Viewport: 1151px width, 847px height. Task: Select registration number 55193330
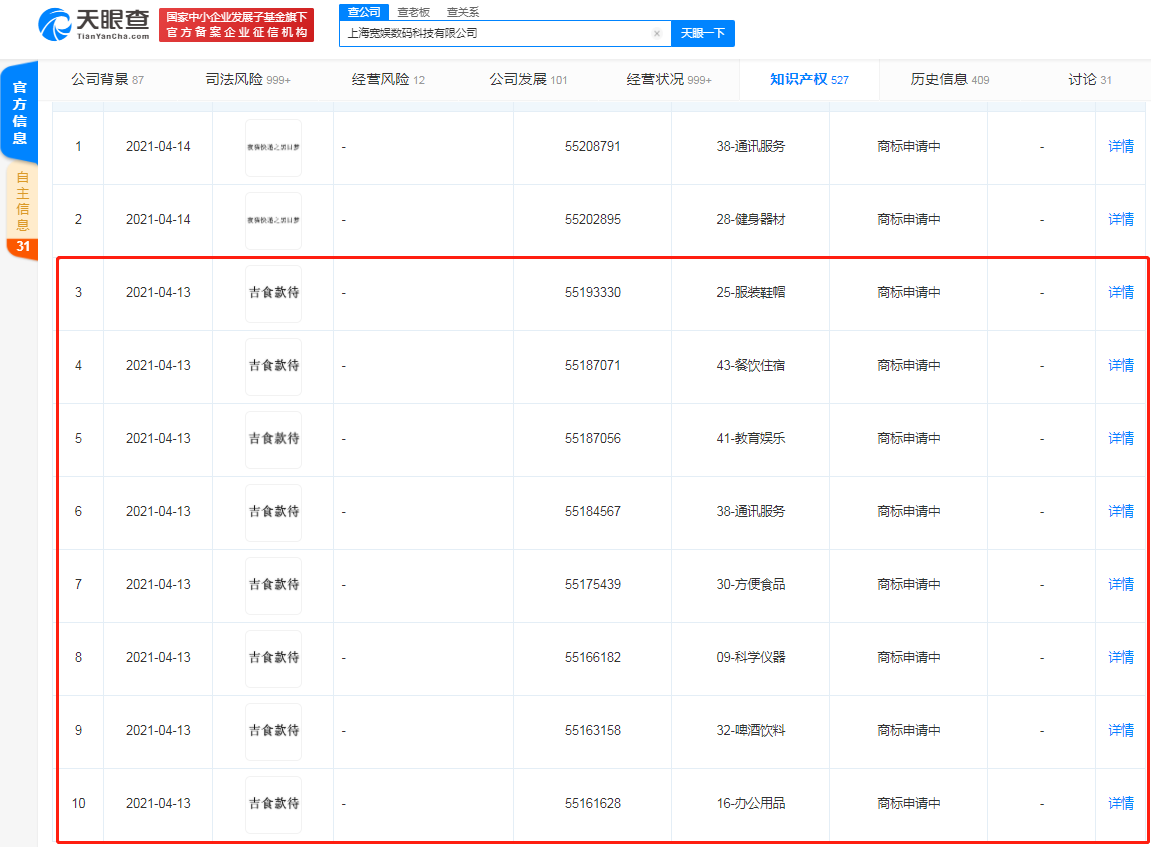point(592,293)
